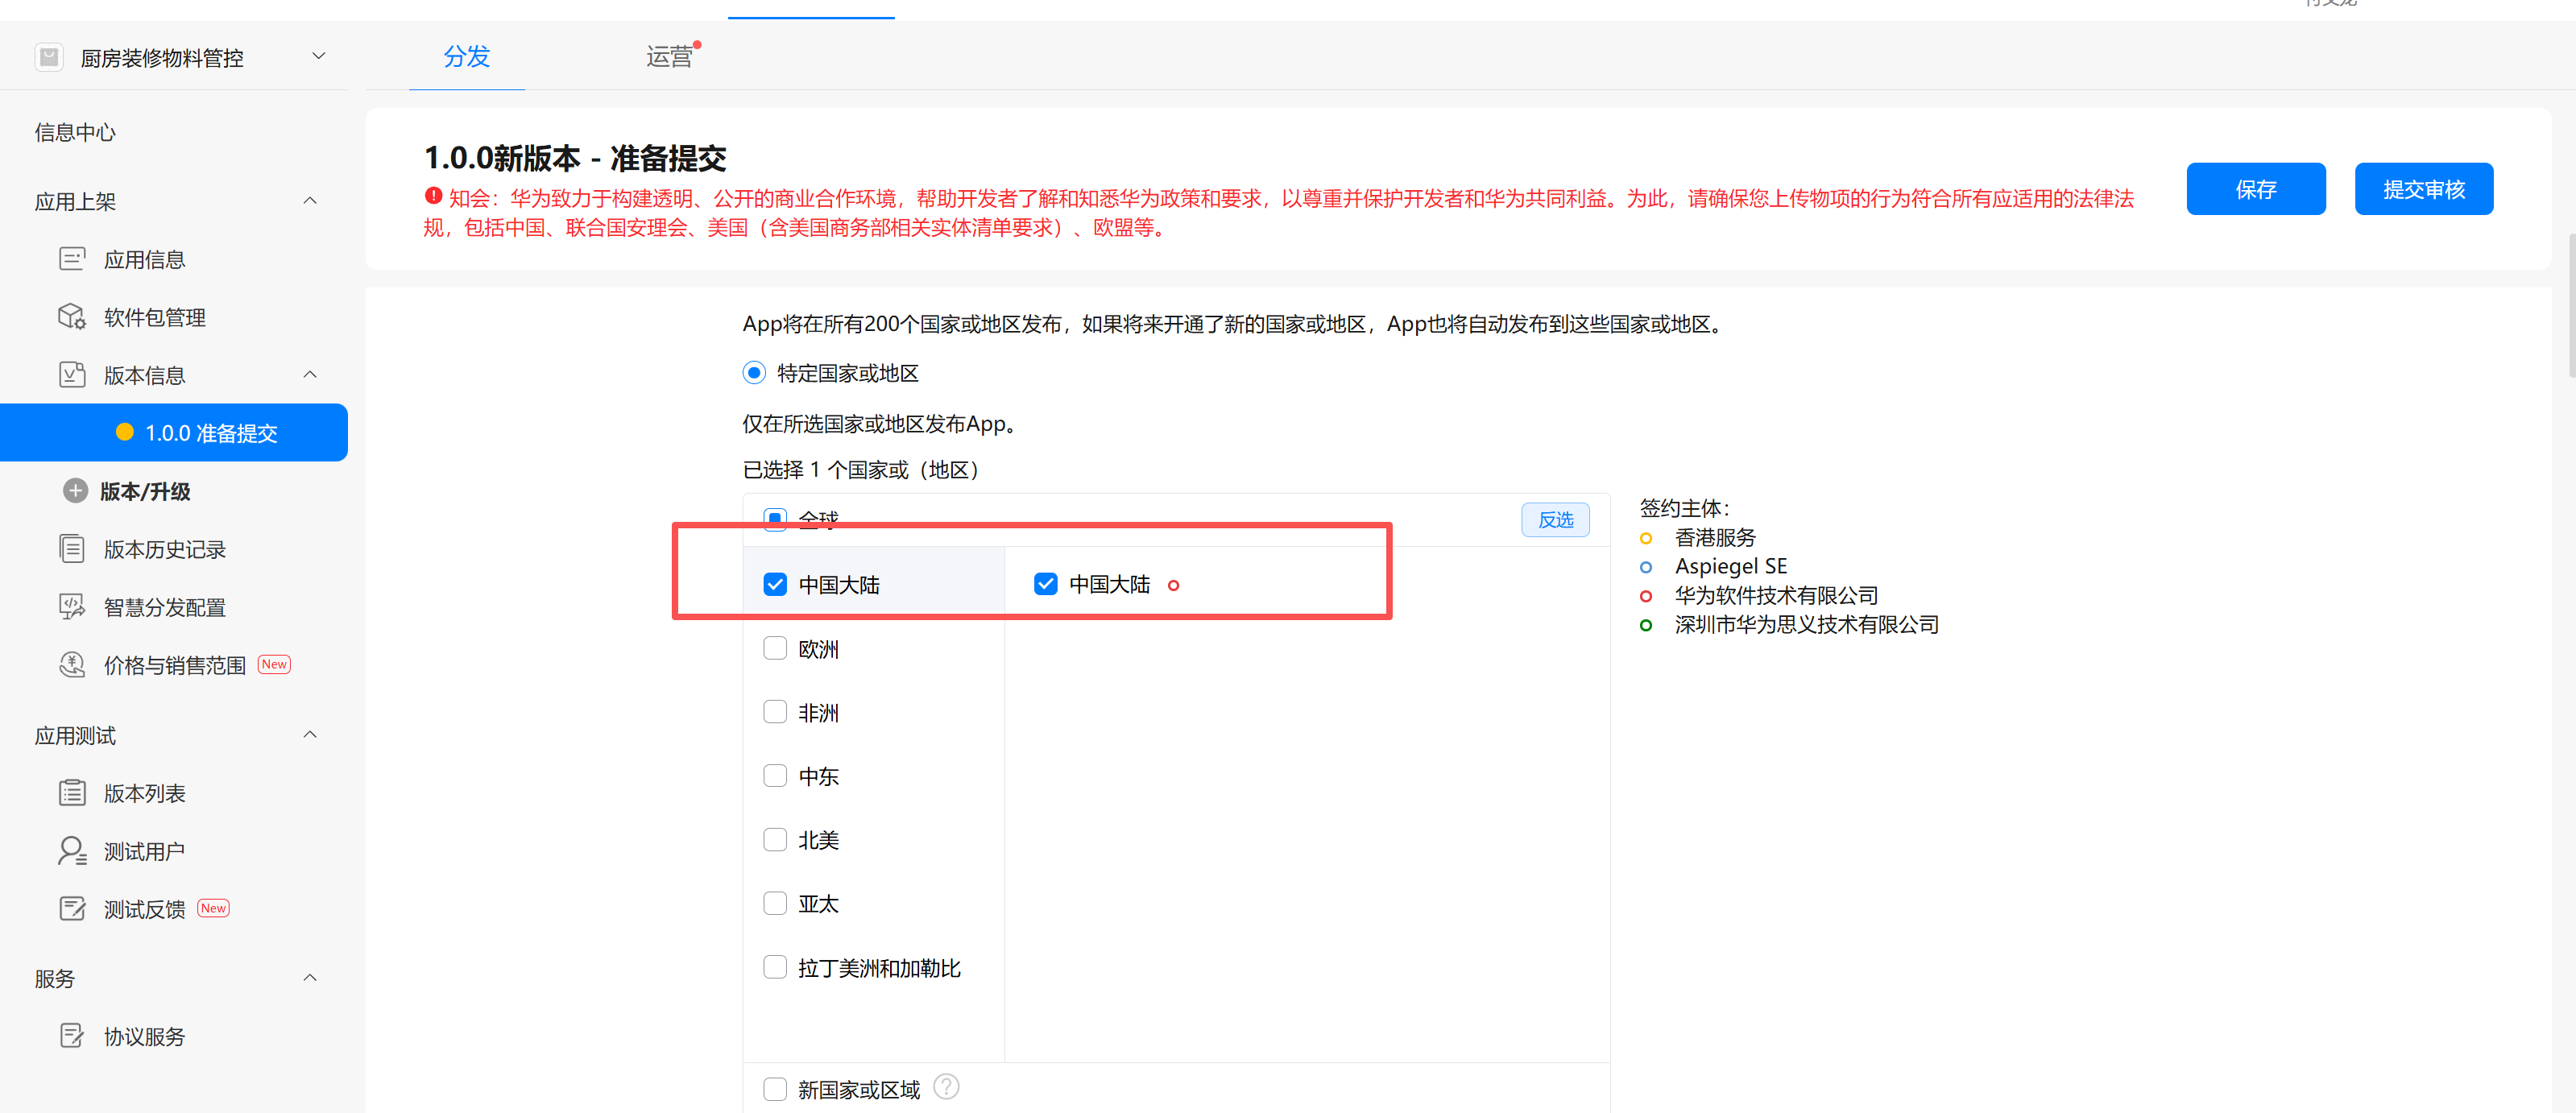Click the New badge beside 价格与销售范围

pyautogui.click(x=274, y=664)
